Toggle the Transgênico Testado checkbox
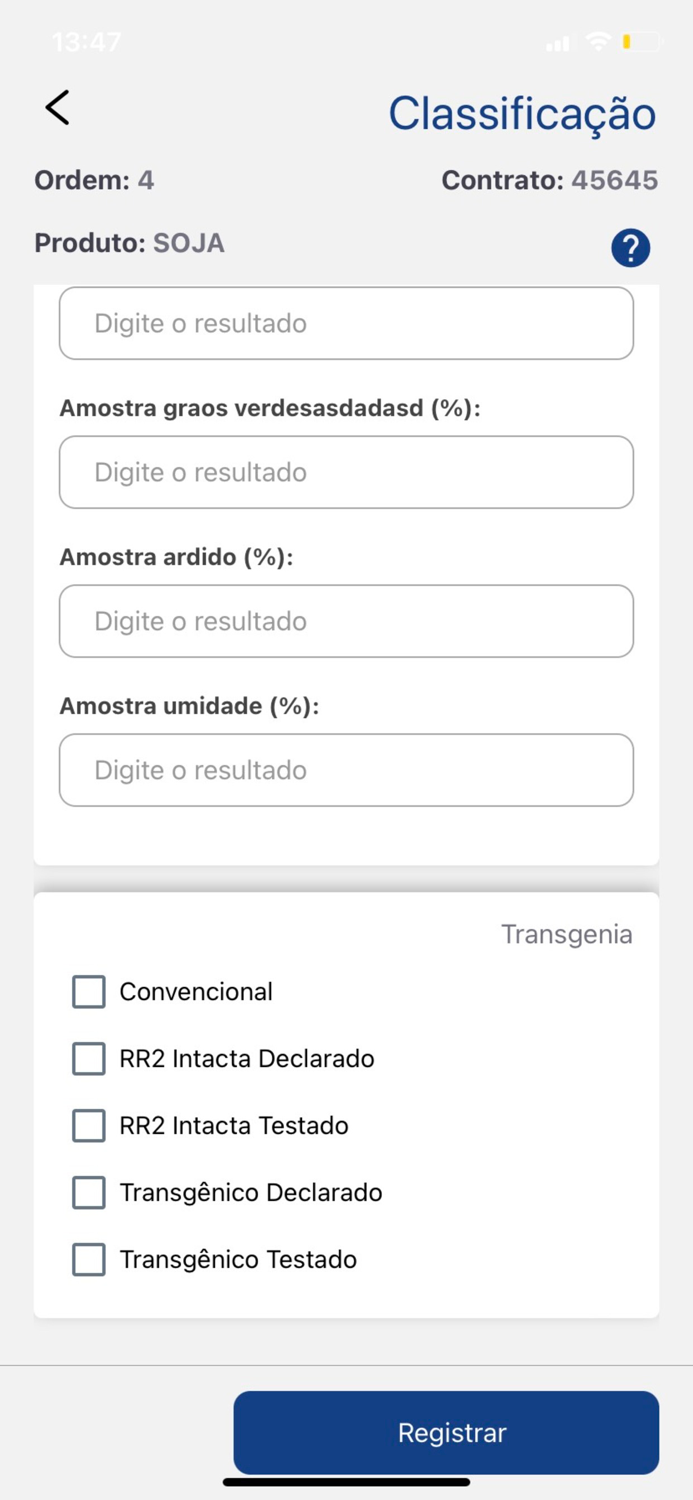This screenshot has width=693, height=1500. click(88, 1259)
